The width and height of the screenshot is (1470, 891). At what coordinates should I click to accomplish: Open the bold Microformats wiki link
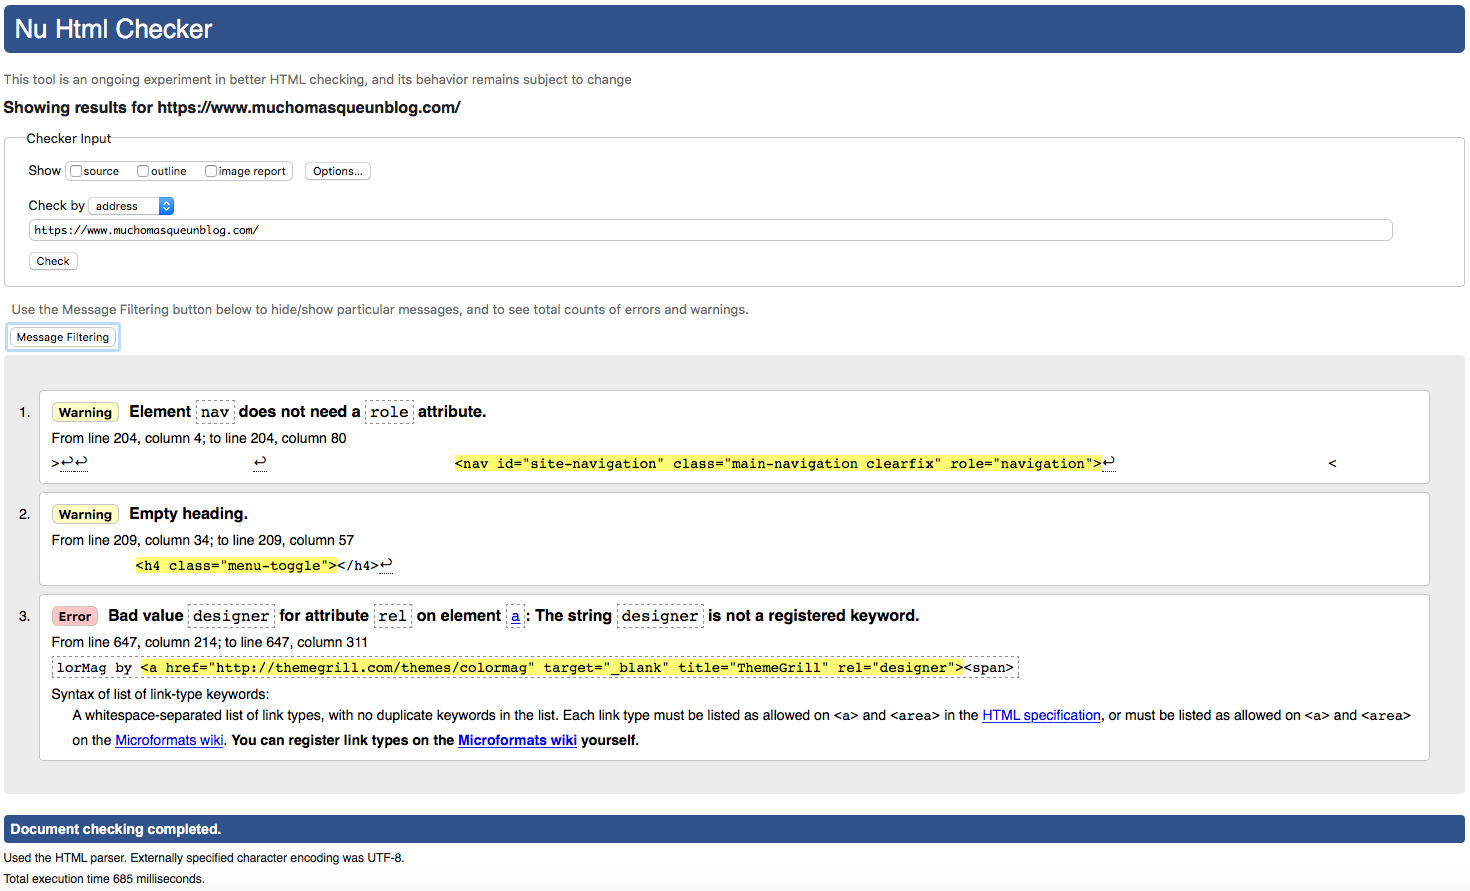[517, 740]
